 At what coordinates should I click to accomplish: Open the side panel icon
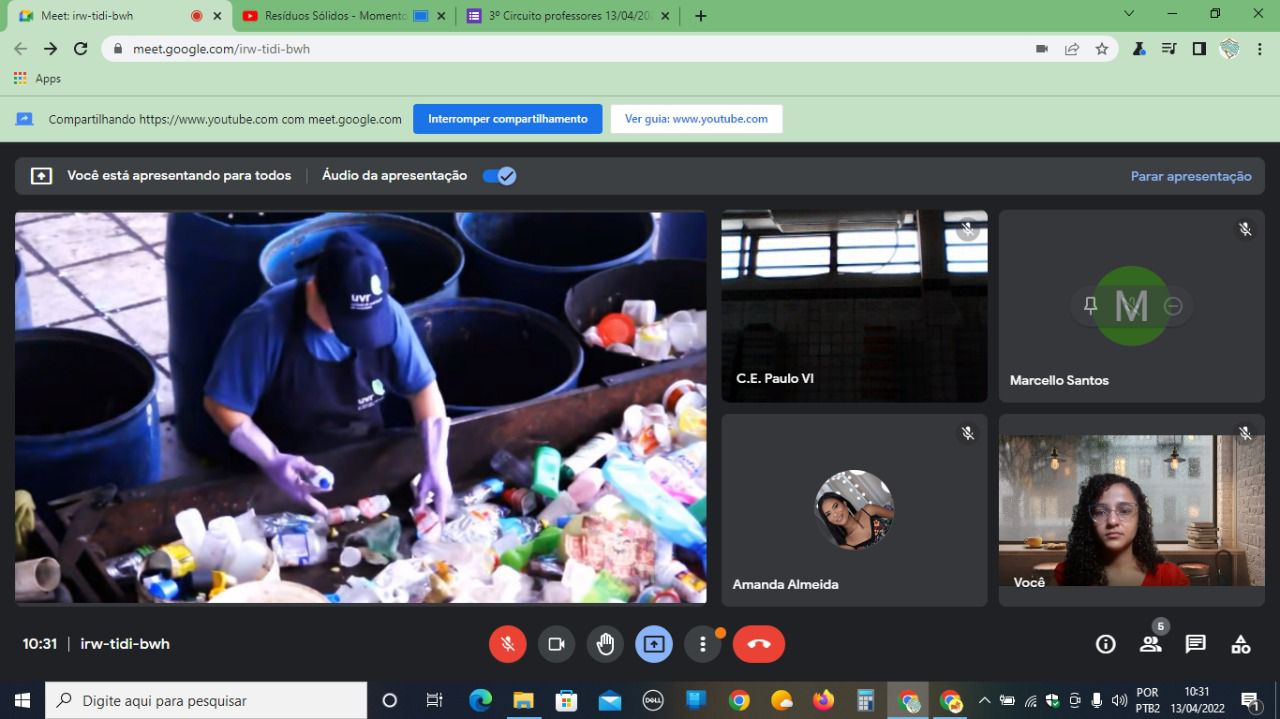click(1199, 48)
